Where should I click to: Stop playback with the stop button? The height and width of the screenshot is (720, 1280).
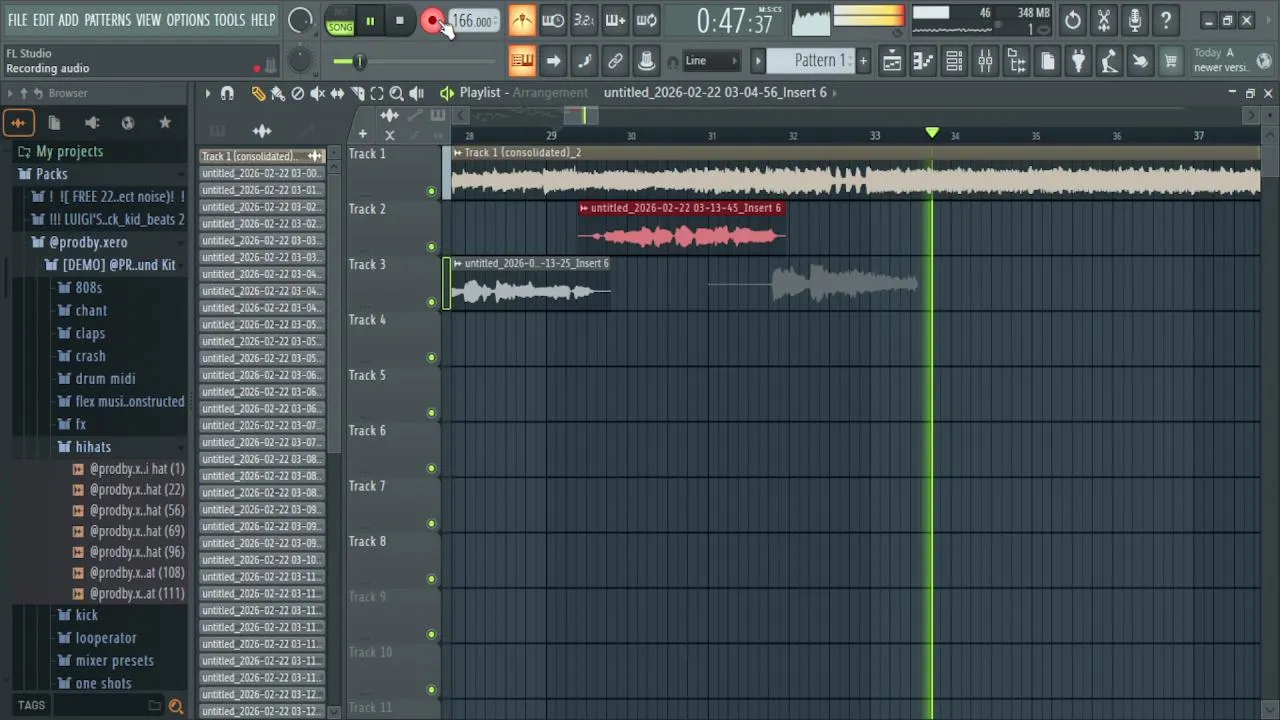coord(400,21)
